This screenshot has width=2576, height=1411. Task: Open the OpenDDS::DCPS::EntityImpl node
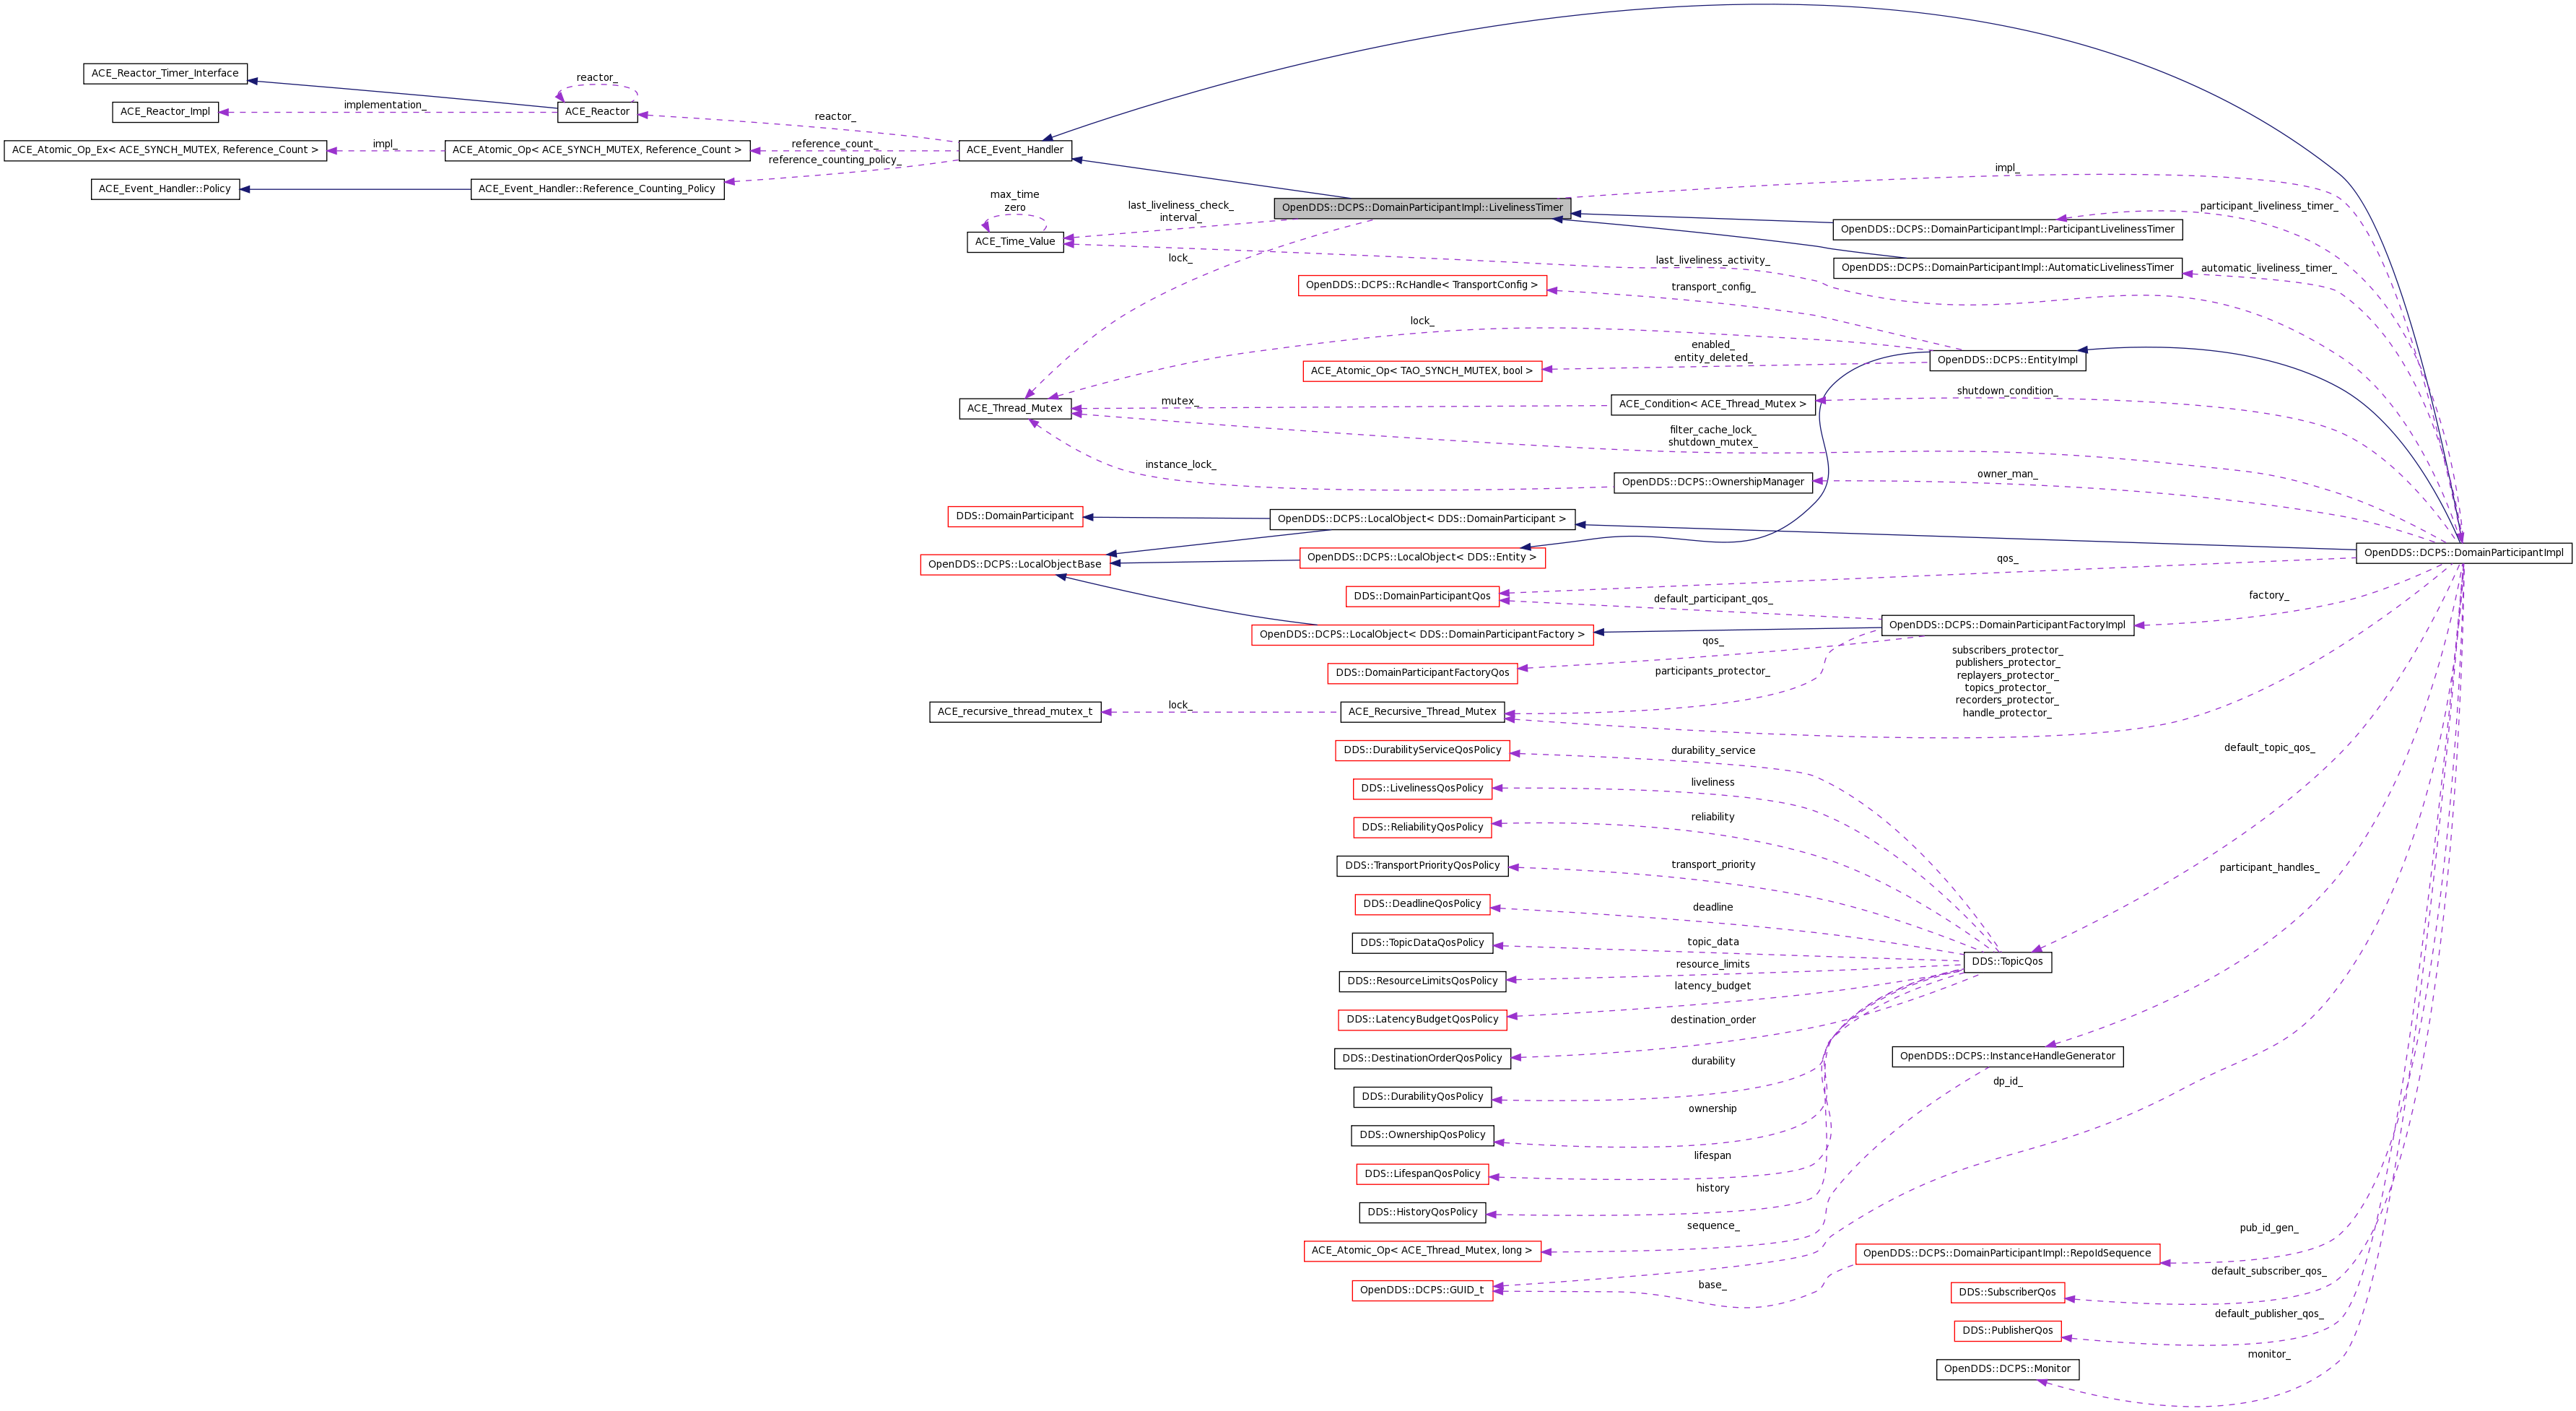click(x=2007, y=360)
